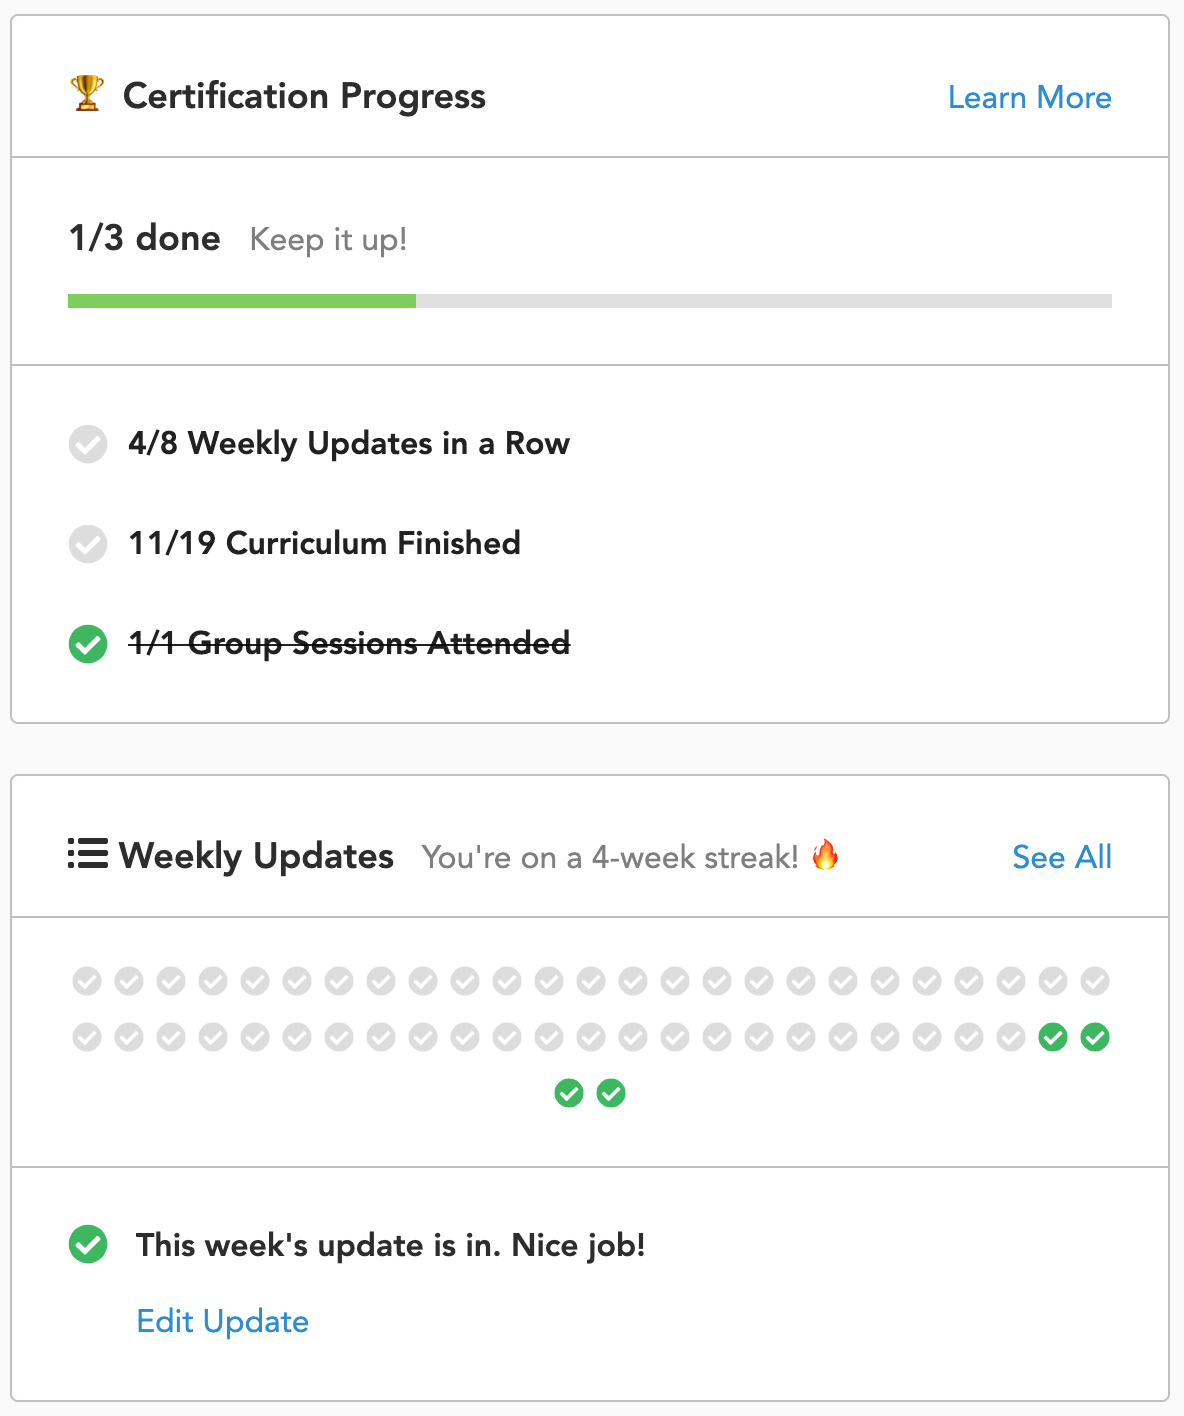Screen dimensions: 1184x1416
Task: Open the See All weekly updates link
Action: [x=1062, y=857]
